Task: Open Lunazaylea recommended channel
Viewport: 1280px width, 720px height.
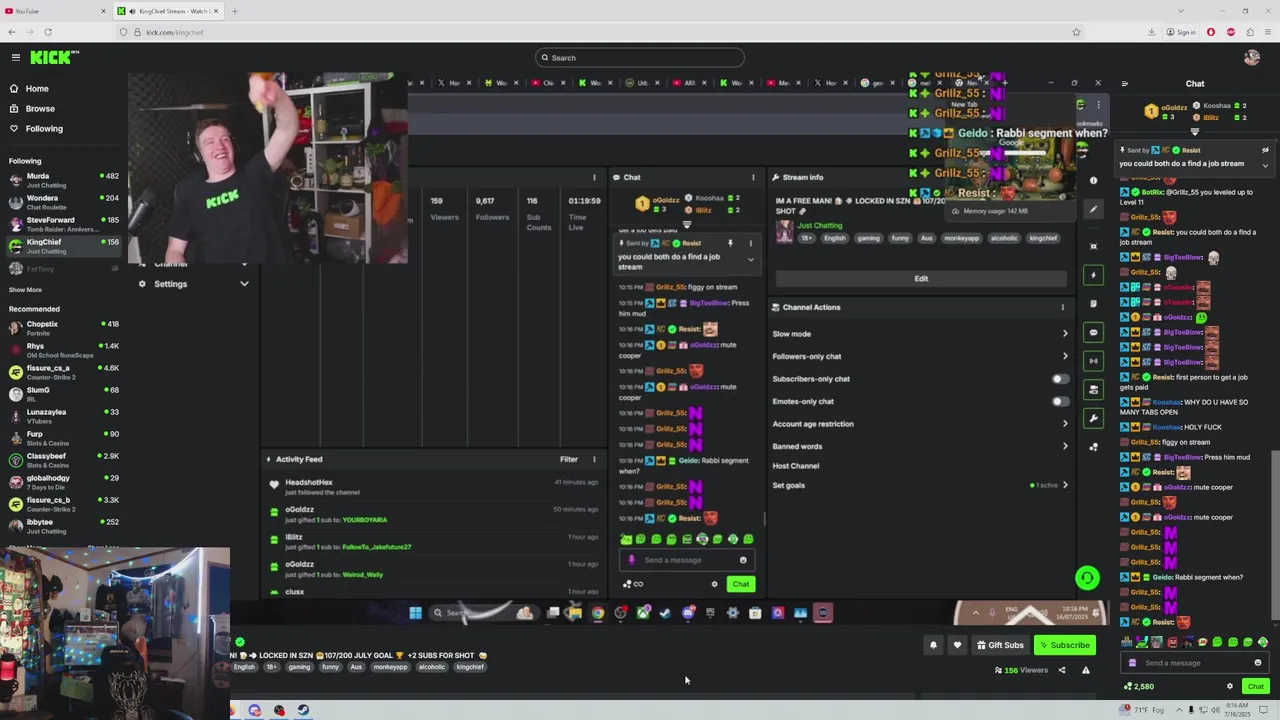Action: tap(64, 416)
